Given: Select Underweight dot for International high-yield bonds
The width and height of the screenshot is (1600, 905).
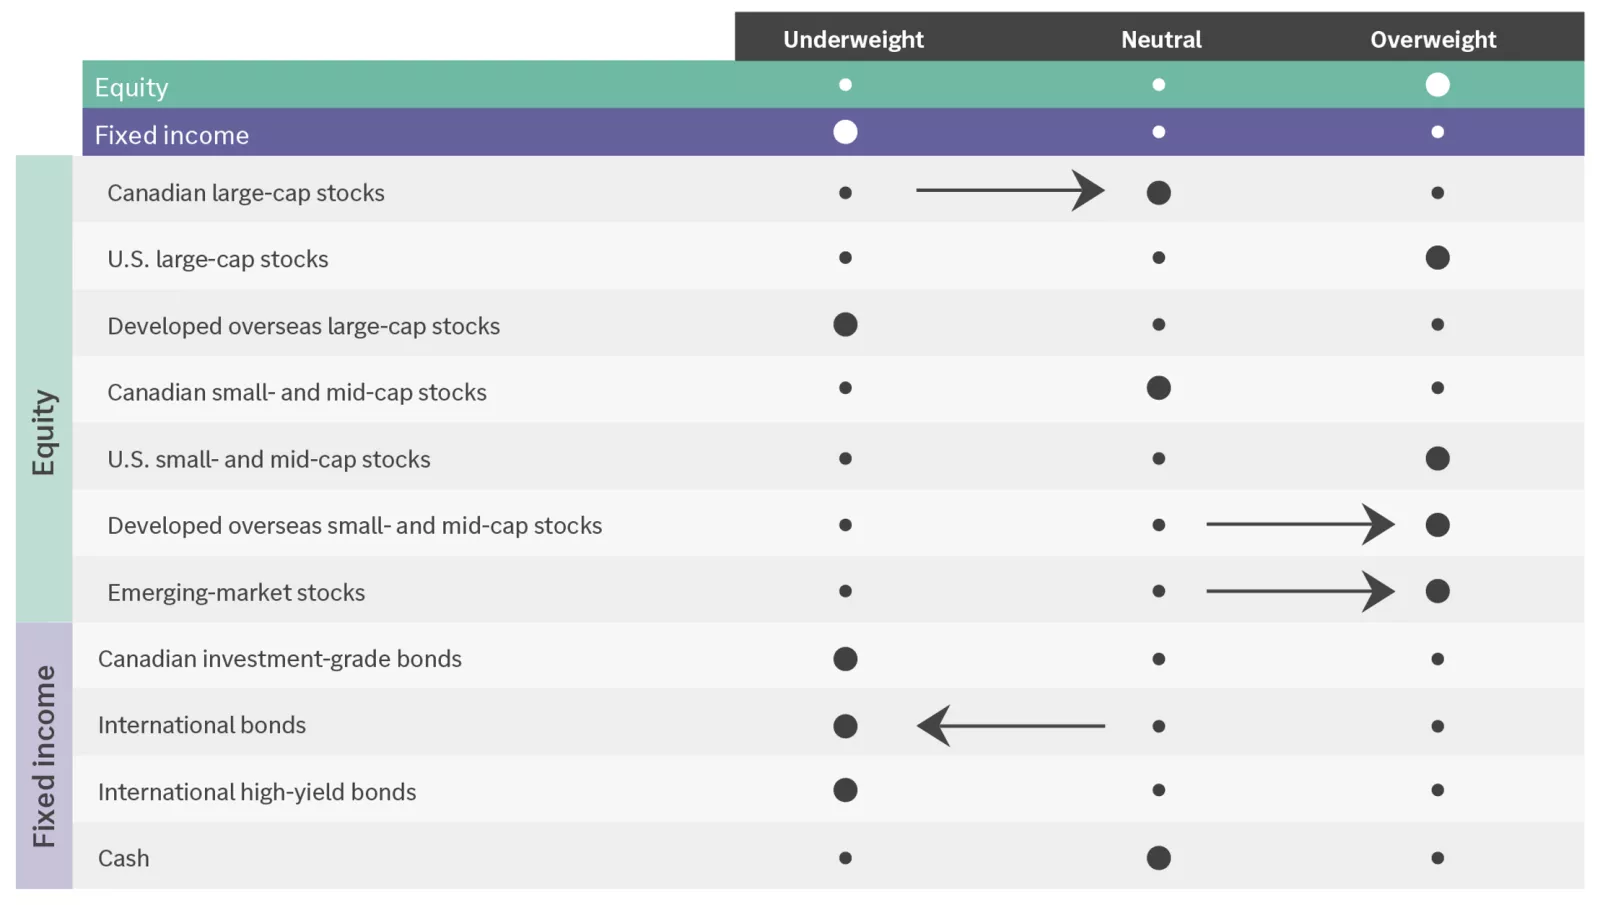Looking at the screenshot, I should [845, 790].
